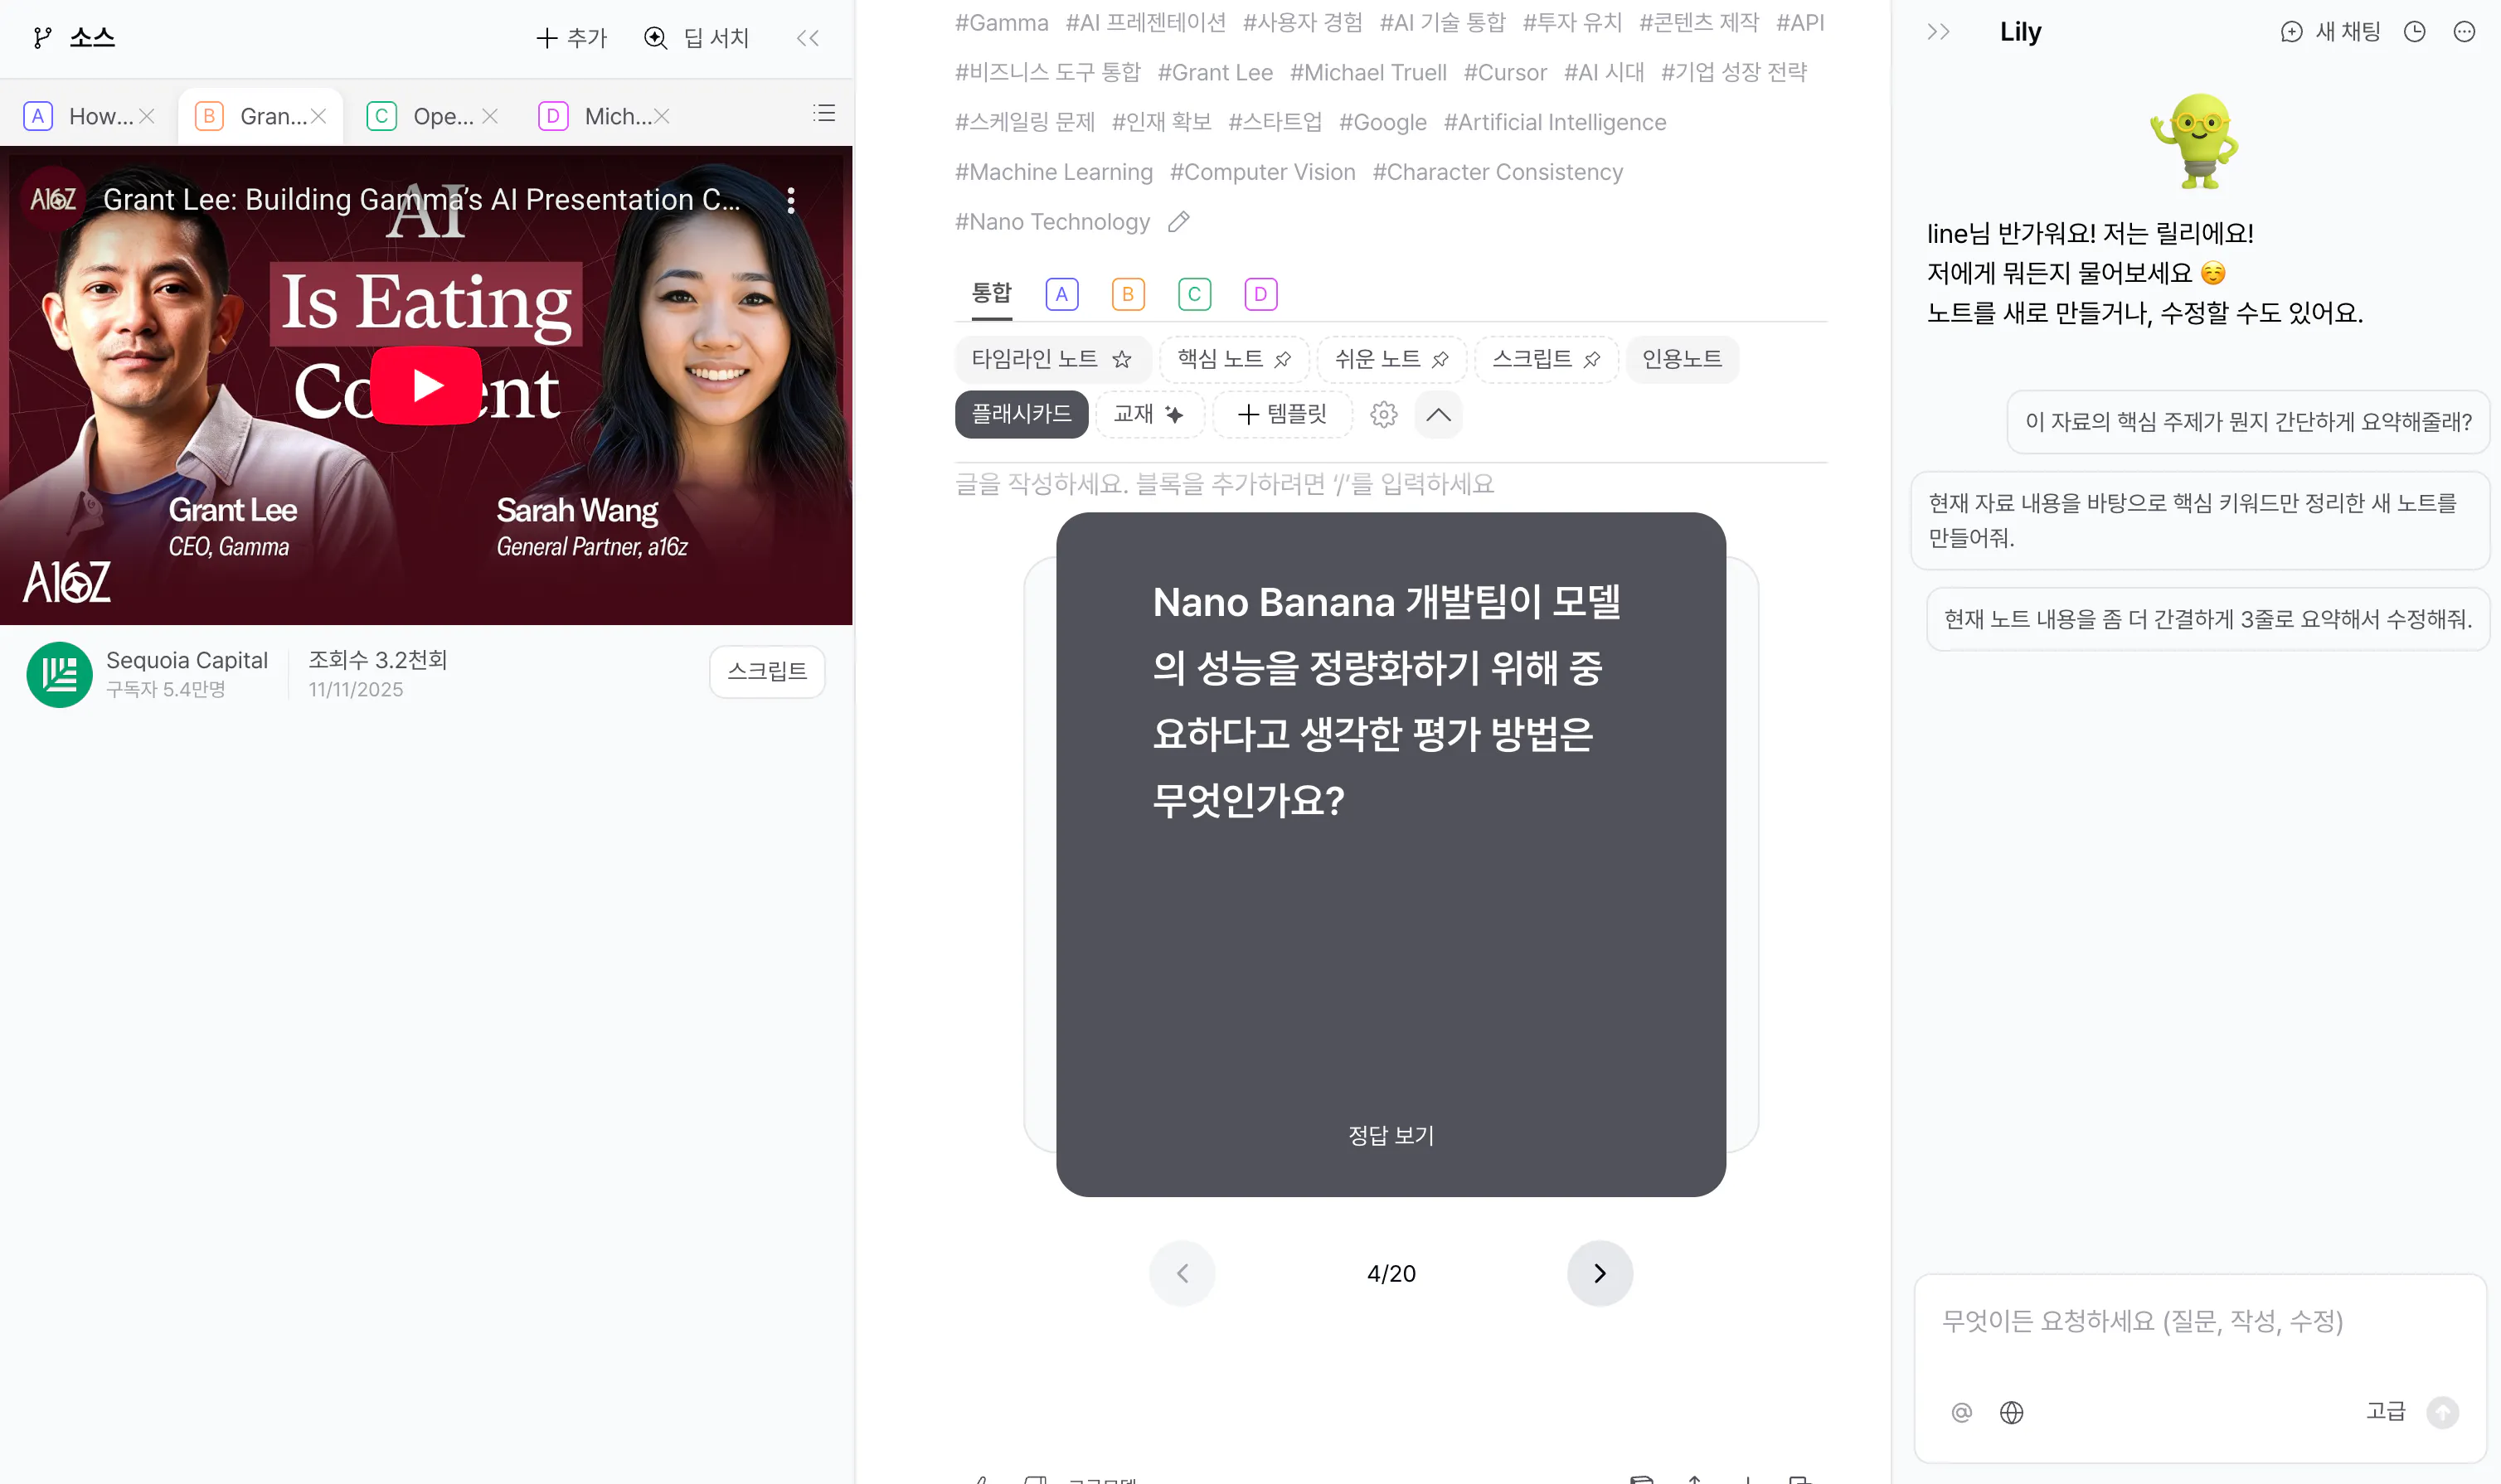Edit tags using the pencil icon
This screenshot has height=1484, width=2501.
(1179, 221)
